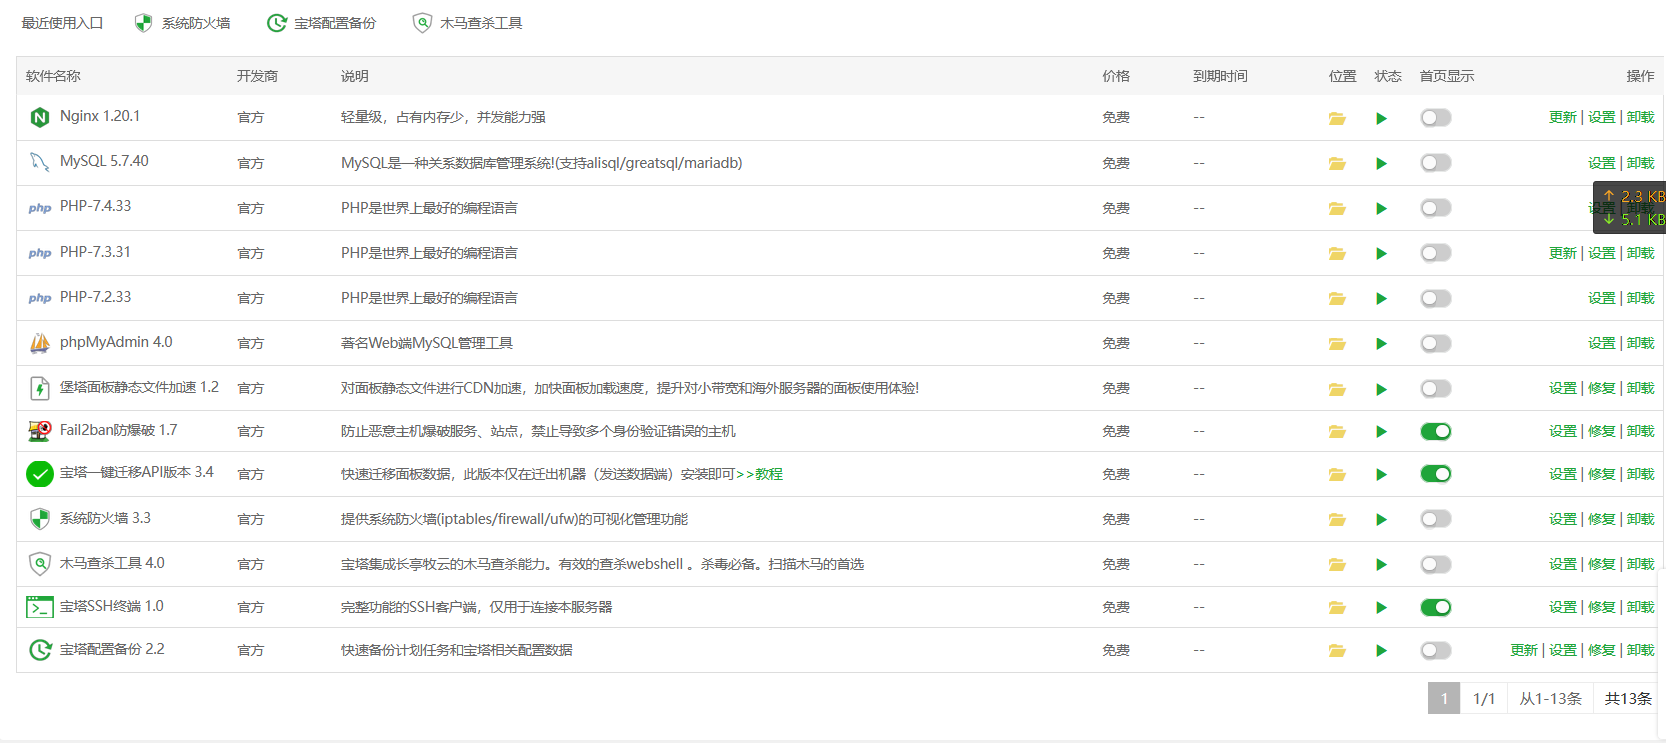Viewport: 1666px width, 743px height.
Task: Open 系统防火墙 from recent shortcuts bar
Action: (x=182, y=23)
